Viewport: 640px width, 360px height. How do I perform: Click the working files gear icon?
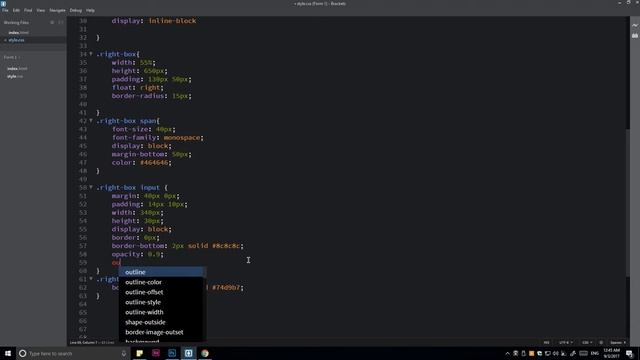tap(52, 22)
